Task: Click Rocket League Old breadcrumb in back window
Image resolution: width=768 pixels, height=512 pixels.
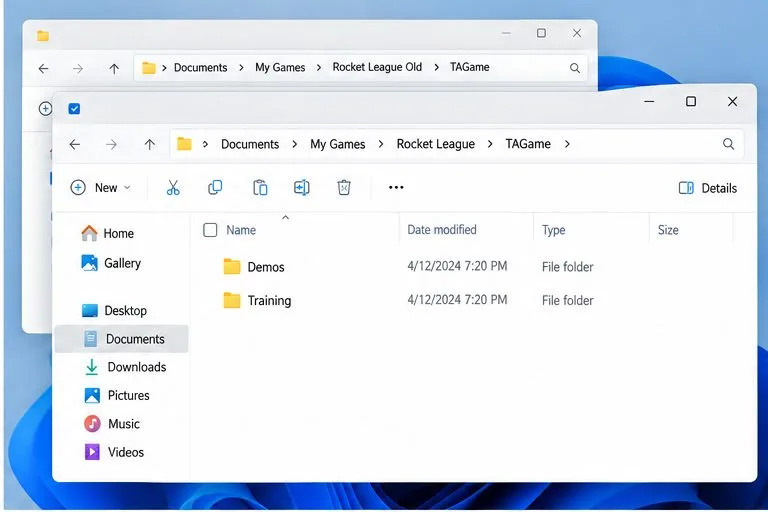Action: coord(377,67)
